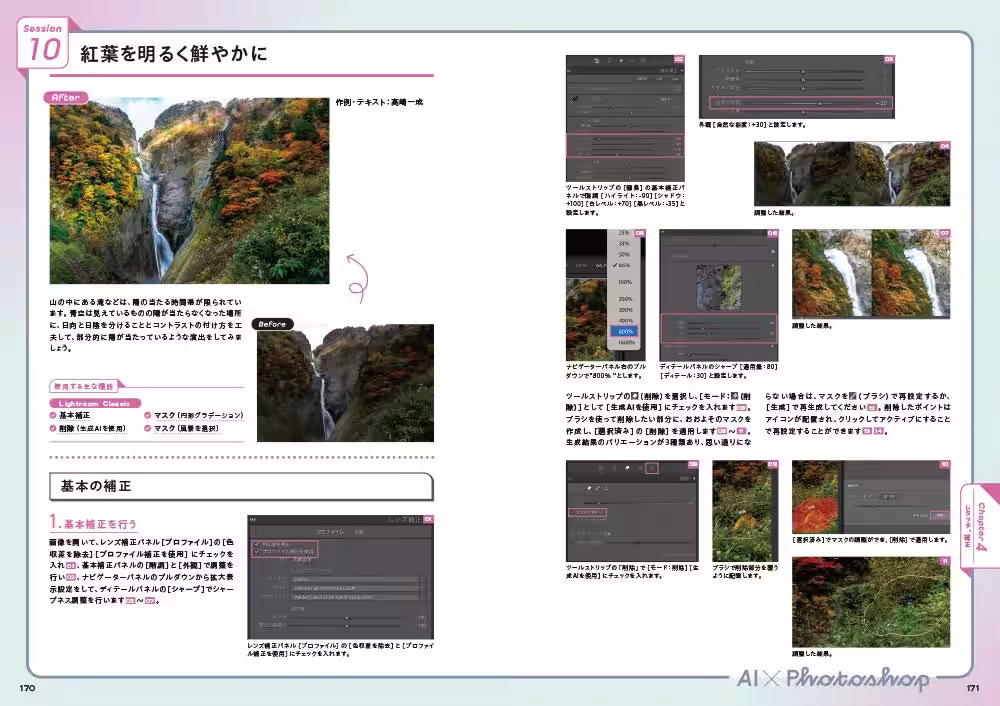Enable the 色収差を除去 checkbox
The width and height of the screenshot is (1000, 706).
(257, 544)
